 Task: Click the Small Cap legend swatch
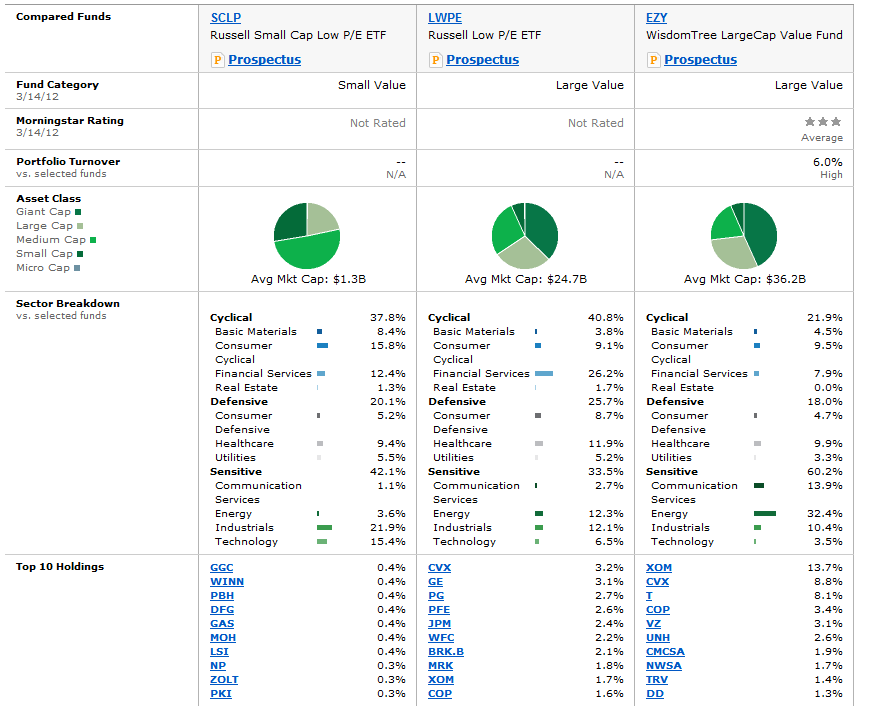point(80,254)
